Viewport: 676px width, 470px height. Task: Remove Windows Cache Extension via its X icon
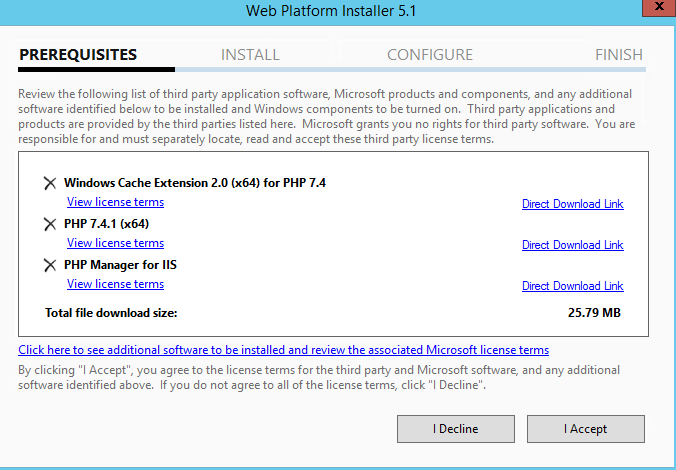50,183
